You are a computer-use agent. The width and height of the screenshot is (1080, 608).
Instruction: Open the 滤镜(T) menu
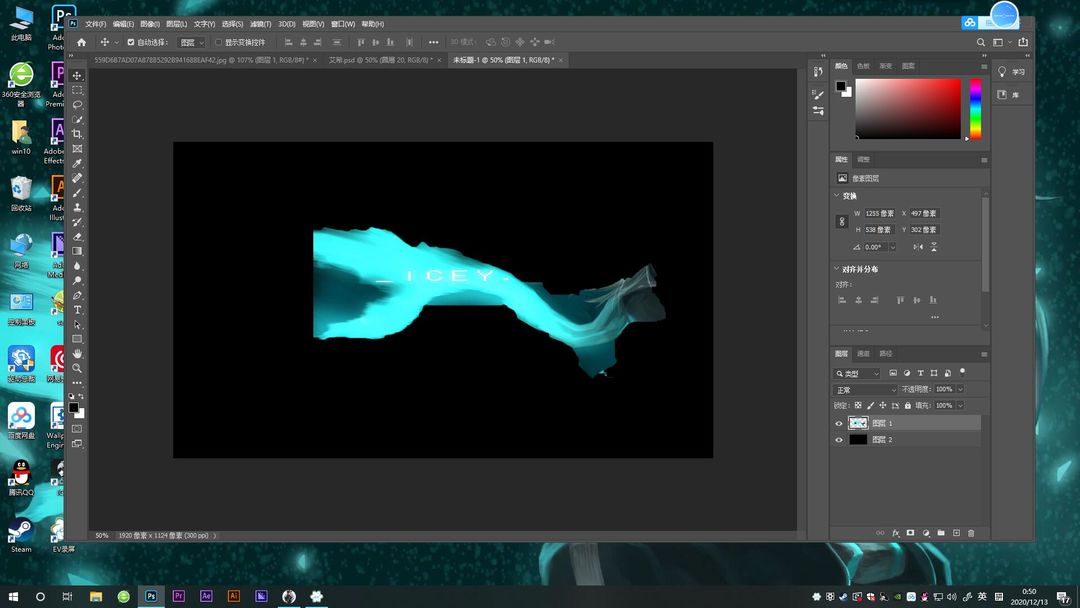coord(260,24)
